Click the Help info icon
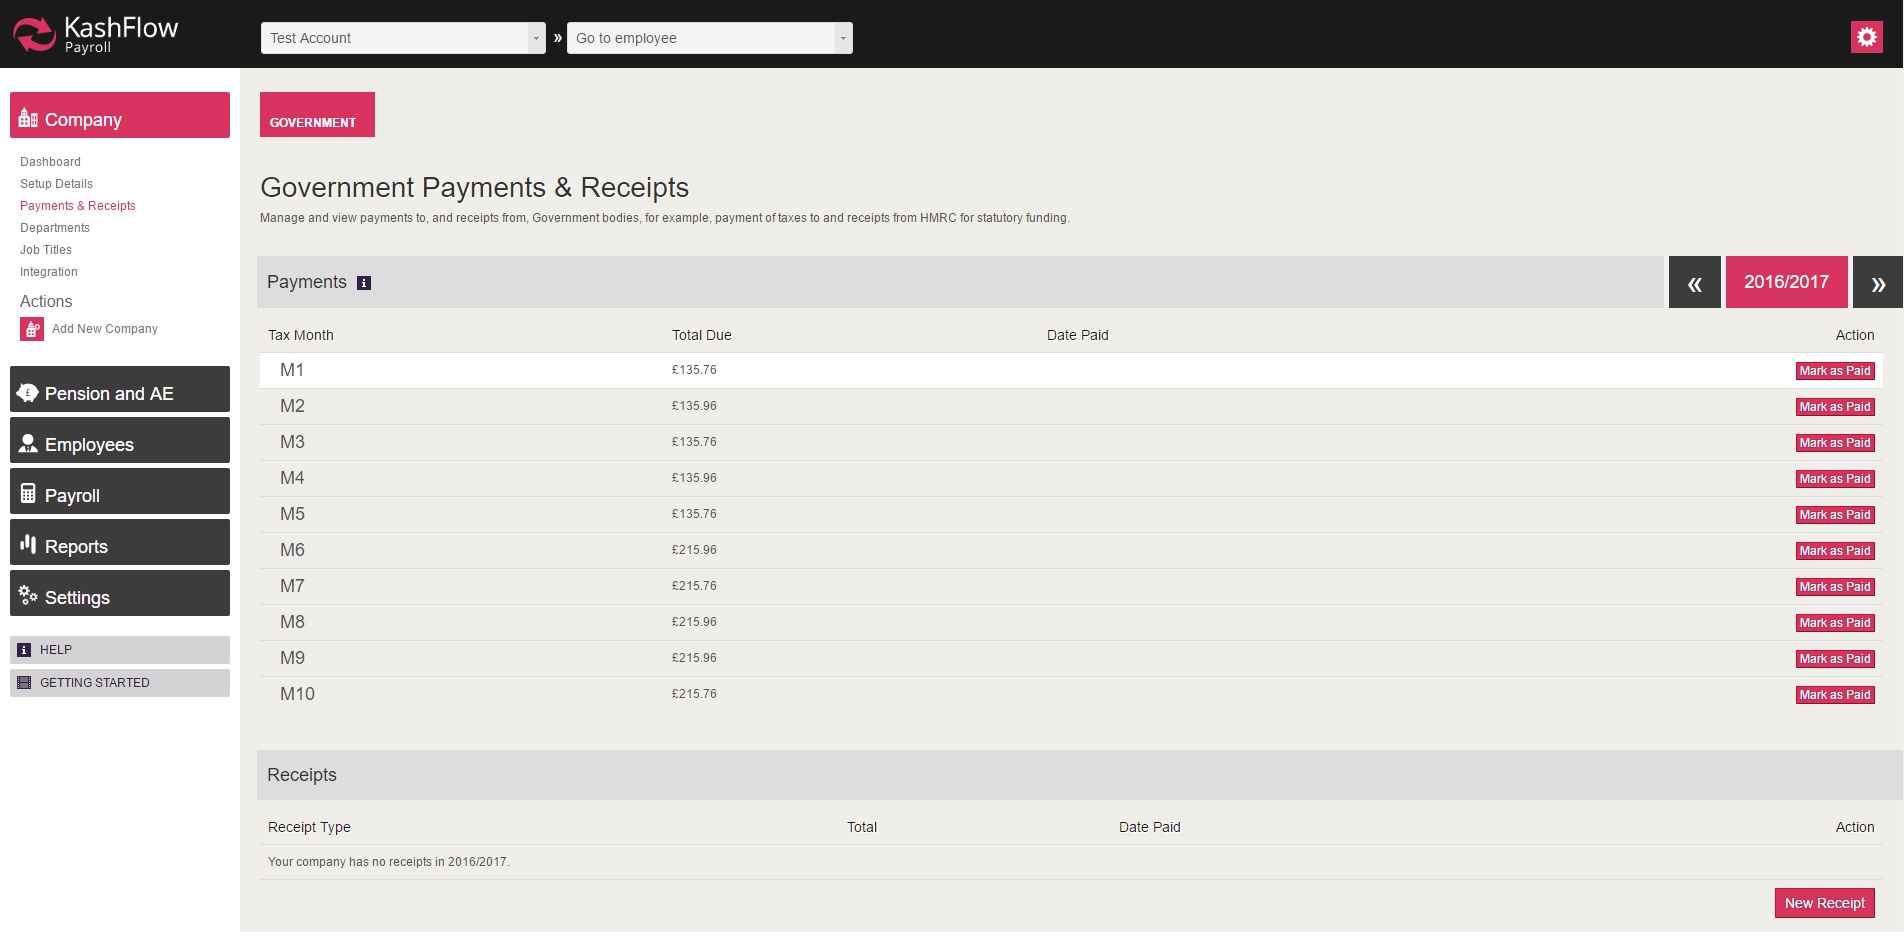Image resolution: width=1904 pixels, height=946 pixels. pyautogui.click(x=24, y=650)
